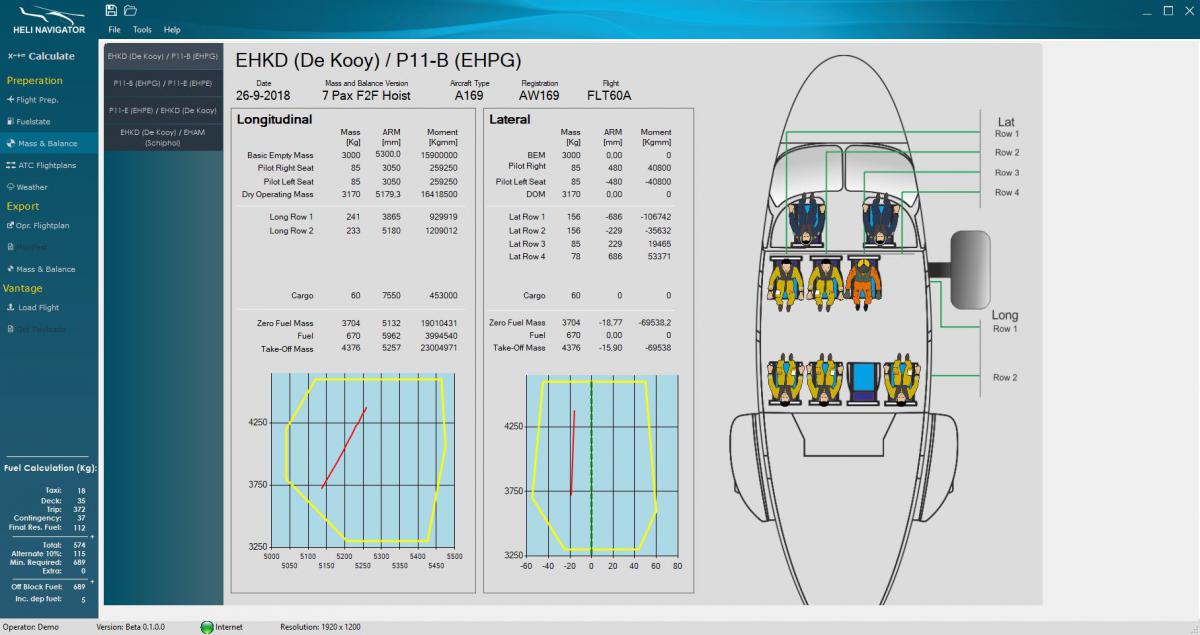
Task: Click the Heli Navigator logo
Action: tap(51, 19)
